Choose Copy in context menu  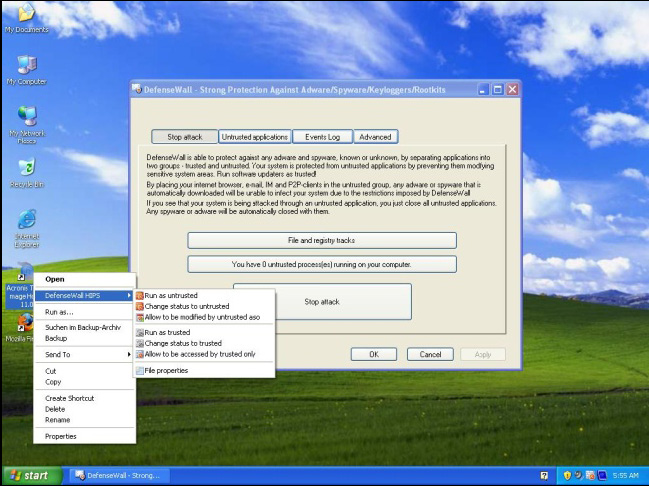pyautogui.click(x=84, y=382)
